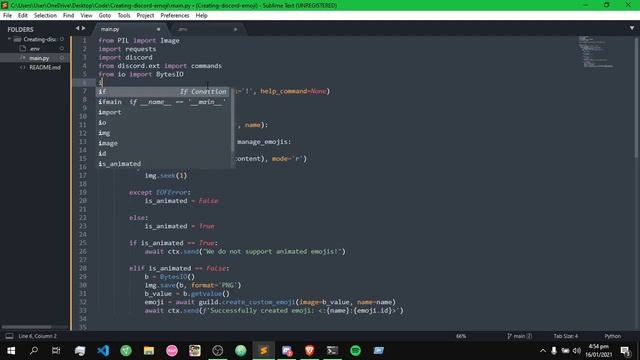The height and width of the screenshot is (360, 640).
Task: Open the tab list dropdown arrow
Action: [632, 28]
